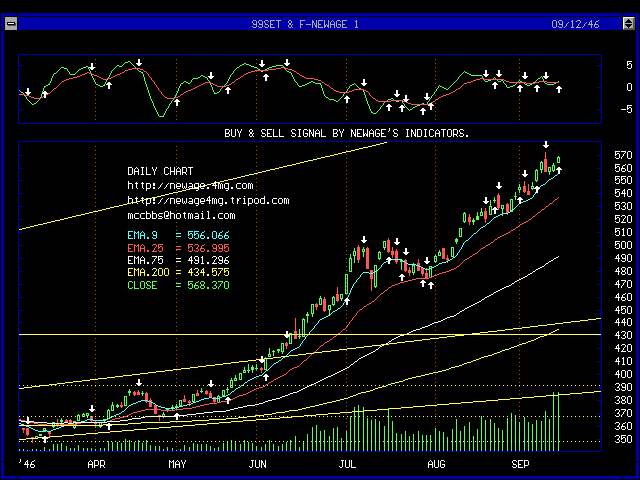Click the cyan EMA.9 legend label
Viewport: 640px width, 480px height.
coord(142,236)
